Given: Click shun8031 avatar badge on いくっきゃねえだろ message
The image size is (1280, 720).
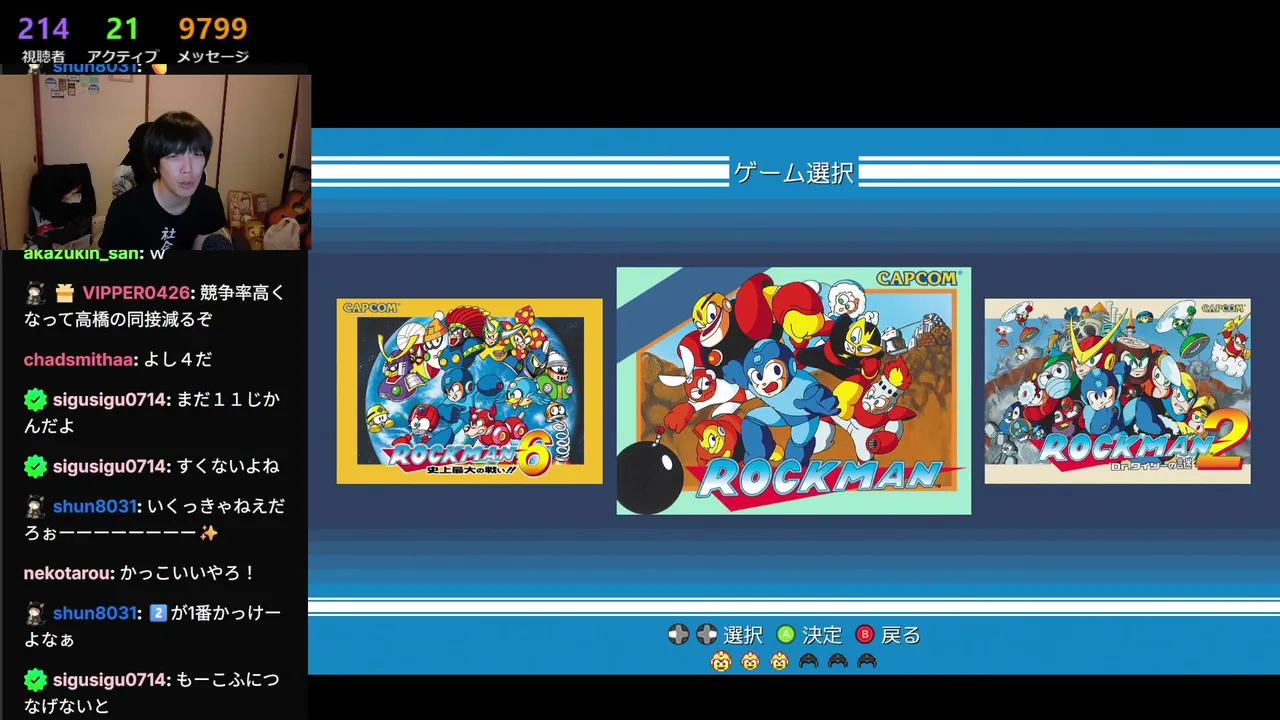Looking at the screenshot, I should pos(36,506).
